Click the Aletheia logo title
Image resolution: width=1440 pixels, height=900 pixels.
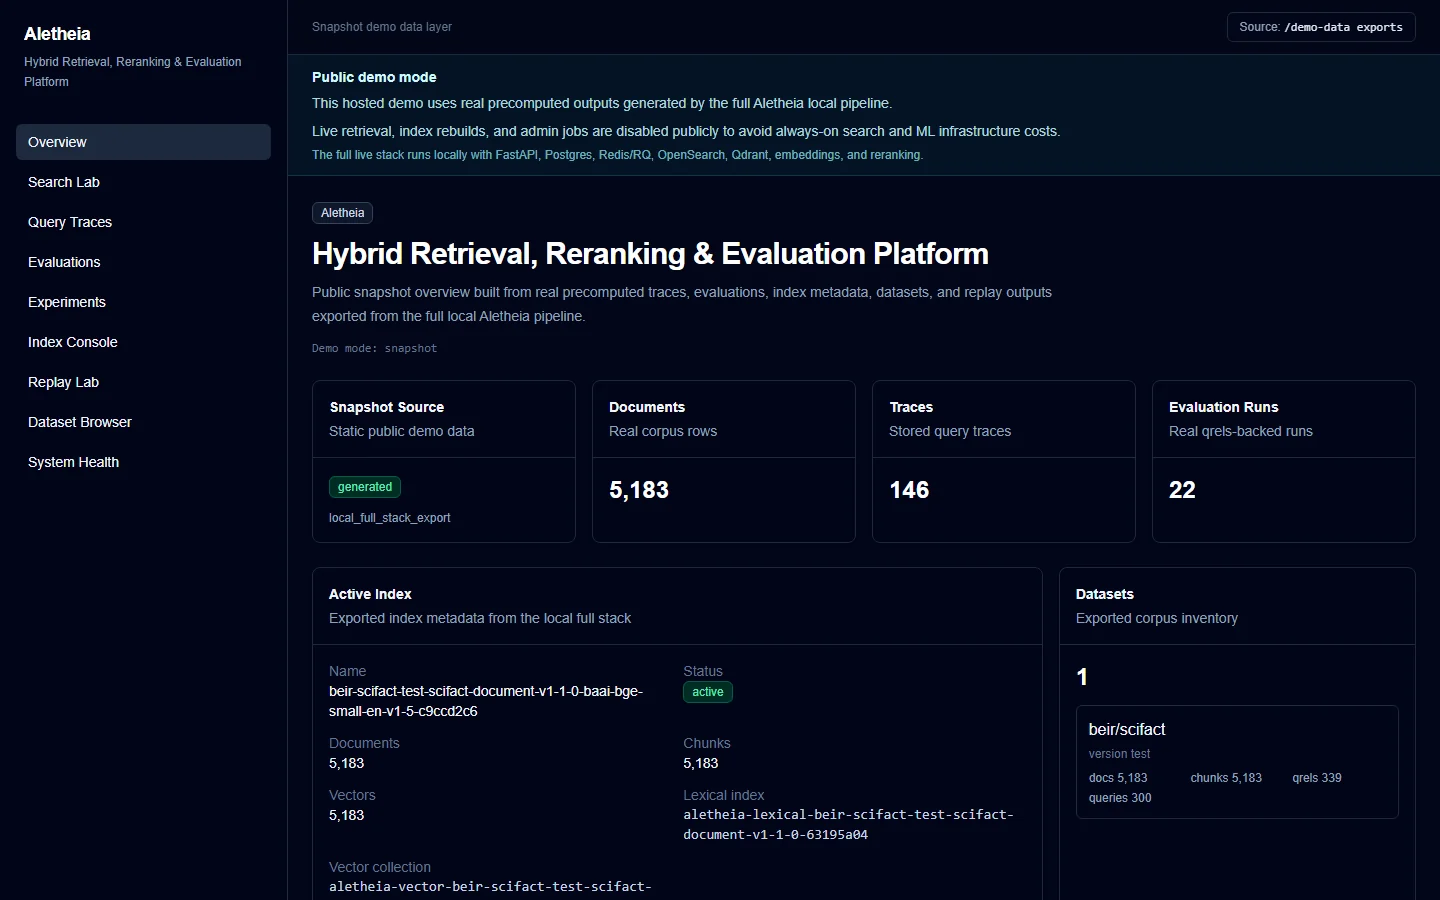point(57,34)
